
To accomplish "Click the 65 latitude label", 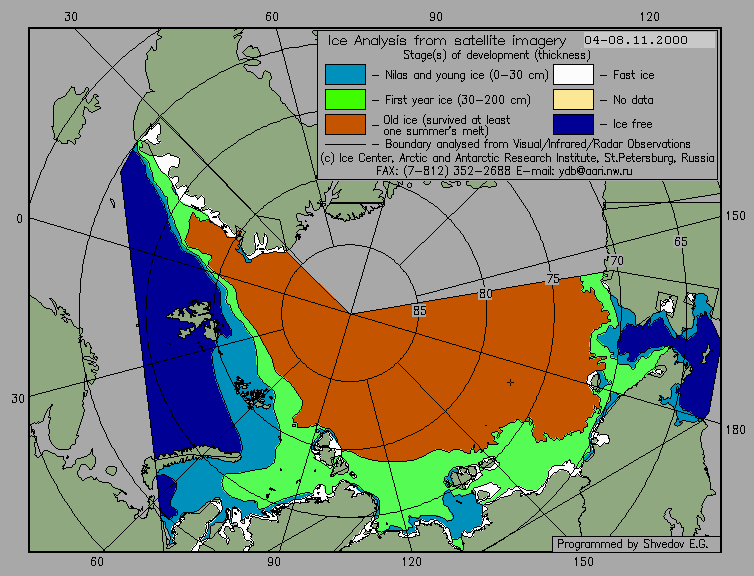I will click(680, 242).
